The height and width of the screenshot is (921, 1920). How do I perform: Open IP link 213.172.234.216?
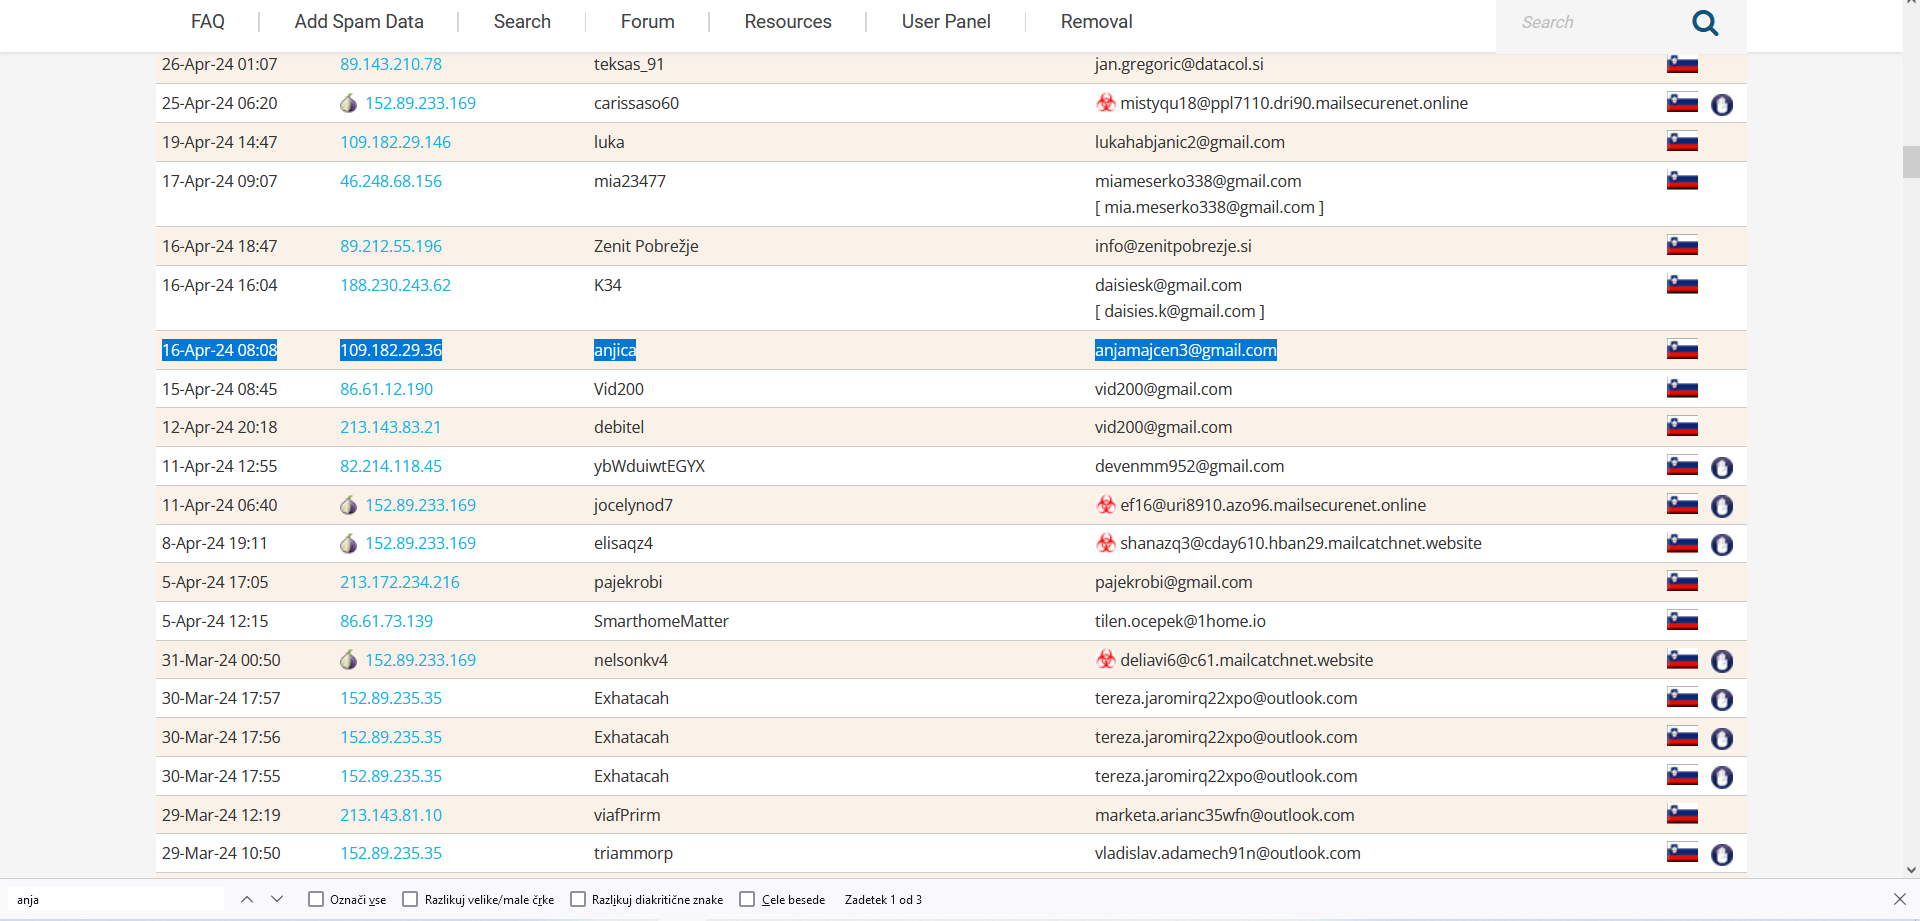tap(399, 582)
